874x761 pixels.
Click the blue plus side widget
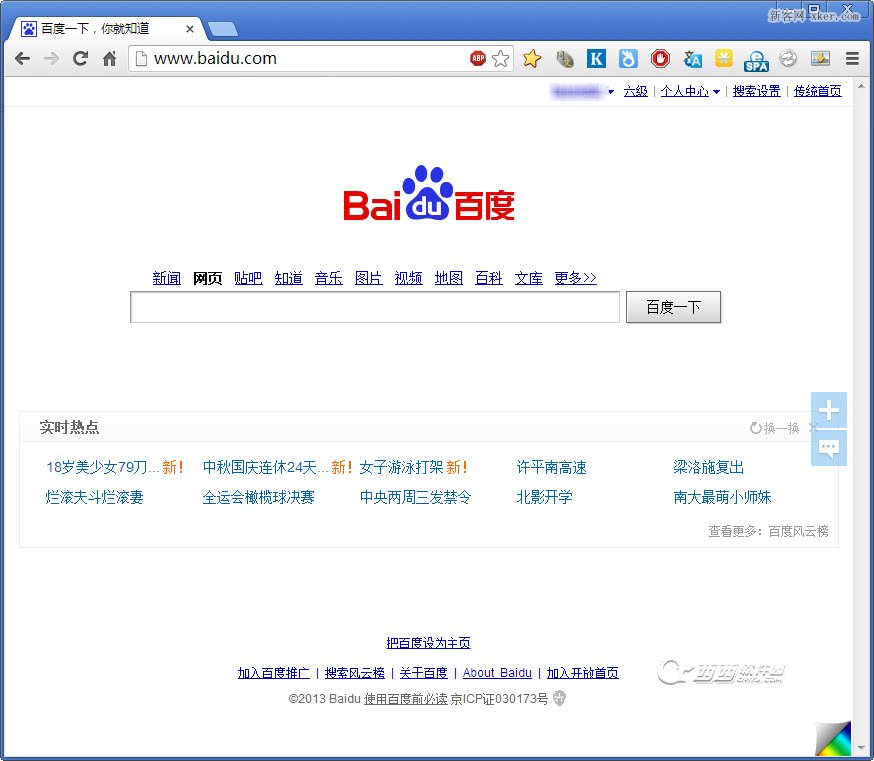point(828,410)
